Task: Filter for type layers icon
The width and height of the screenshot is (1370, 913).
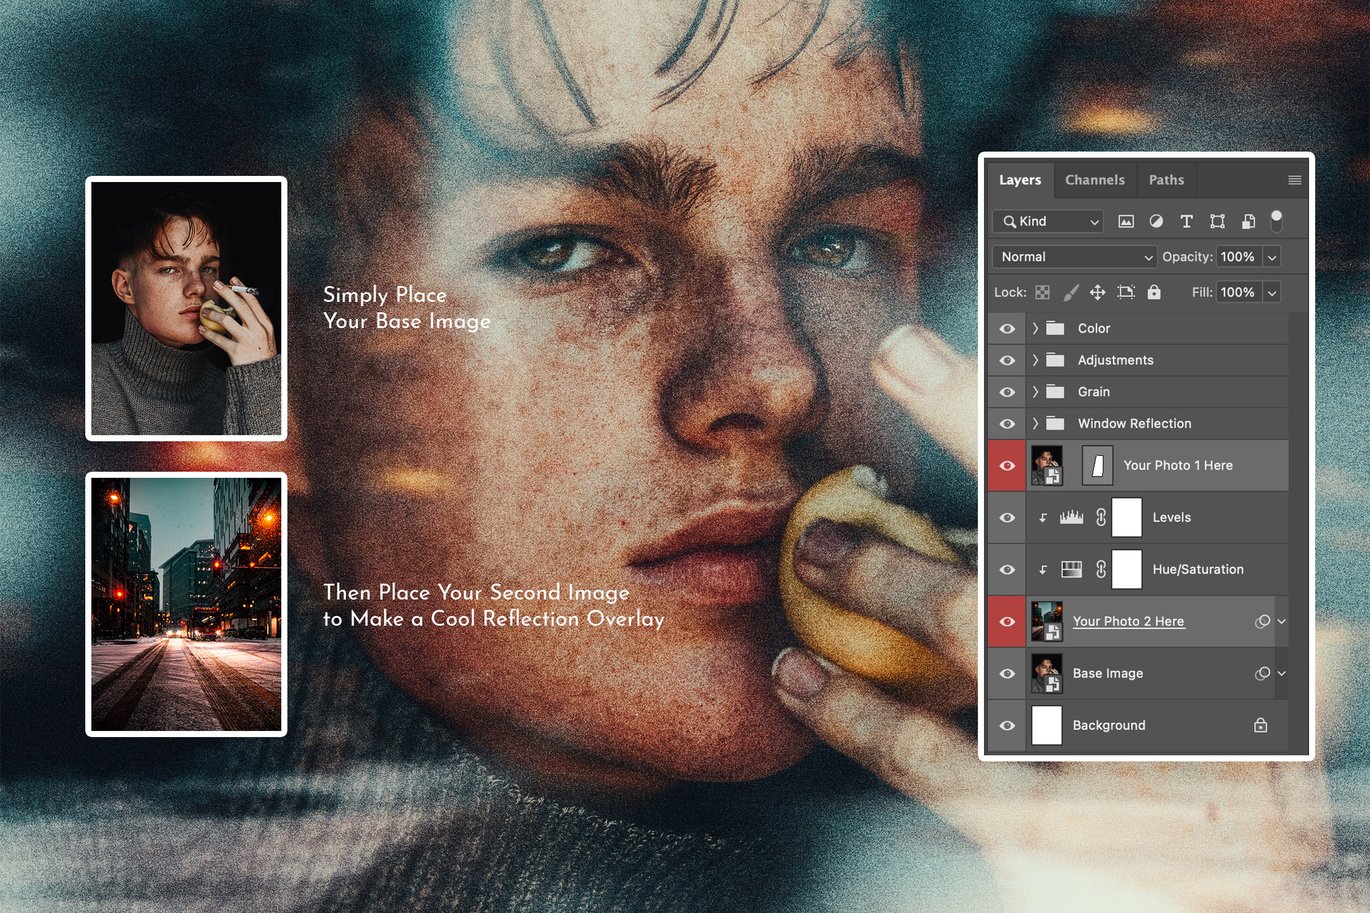Action: point(1186,221)
